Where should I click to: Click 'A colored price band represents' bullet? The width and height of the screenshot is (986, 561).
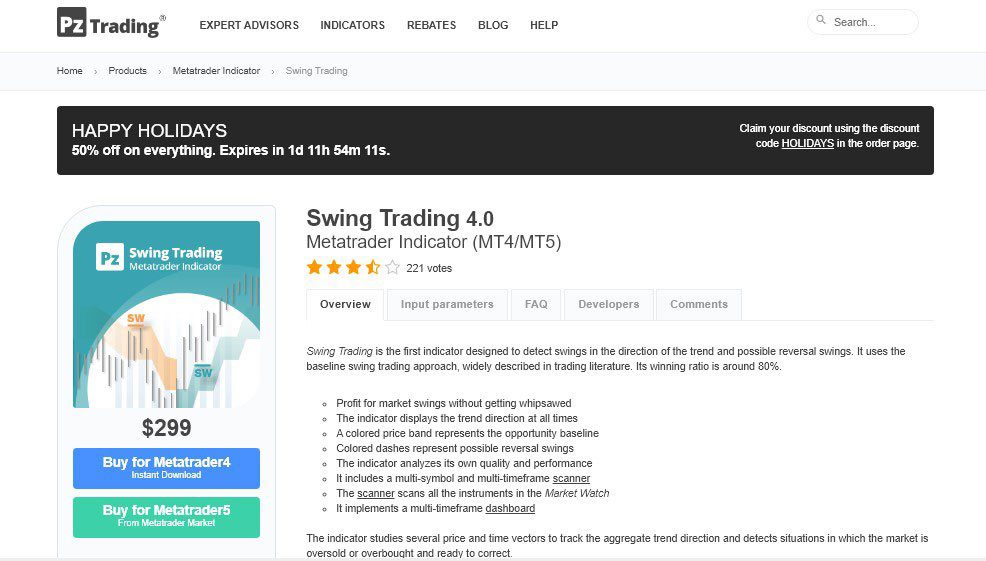coord(467,433)
